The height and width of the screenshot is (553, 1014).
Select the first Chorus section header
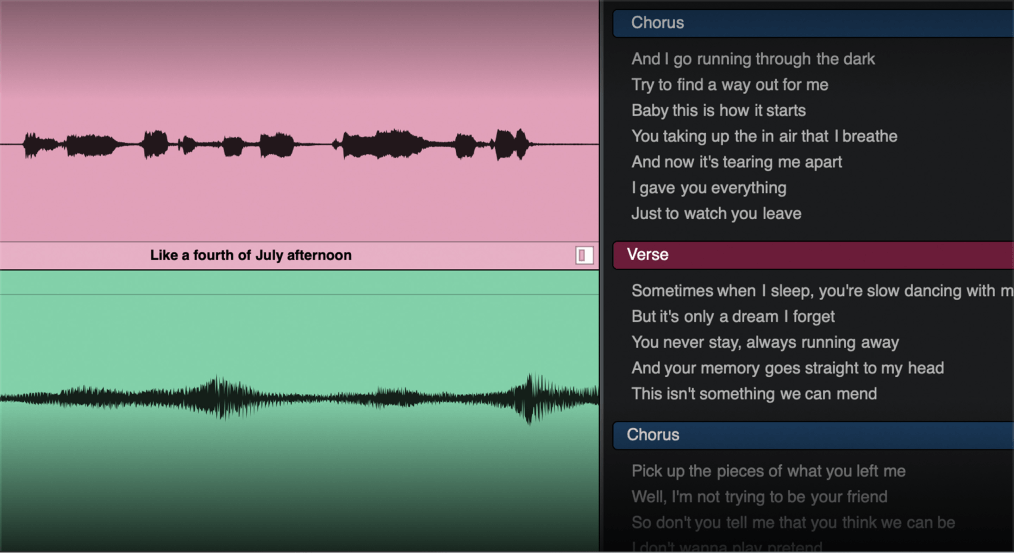click(x=813, y=23)
